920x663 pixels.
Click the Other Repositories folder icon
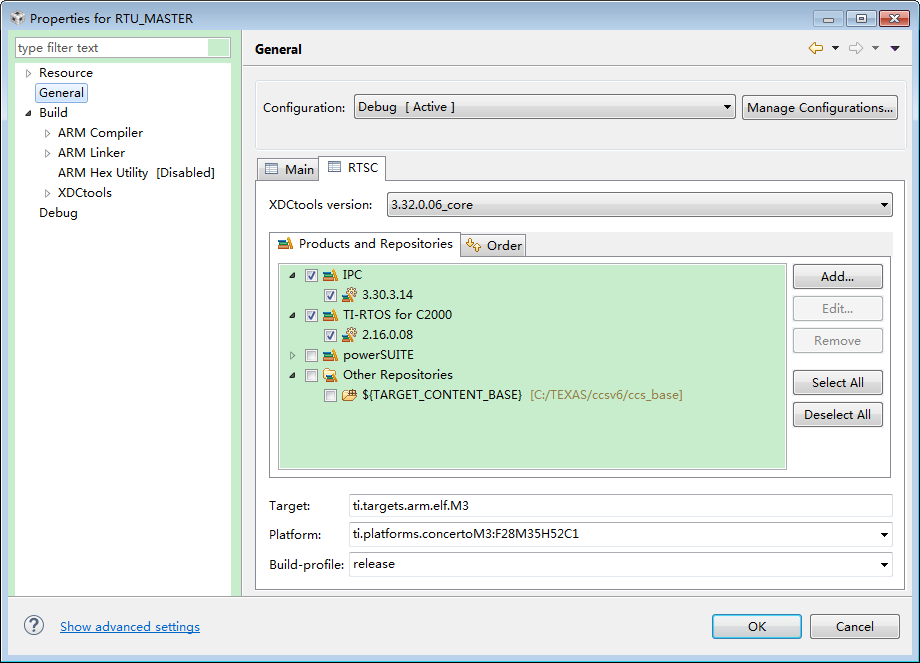pos(330,375)
